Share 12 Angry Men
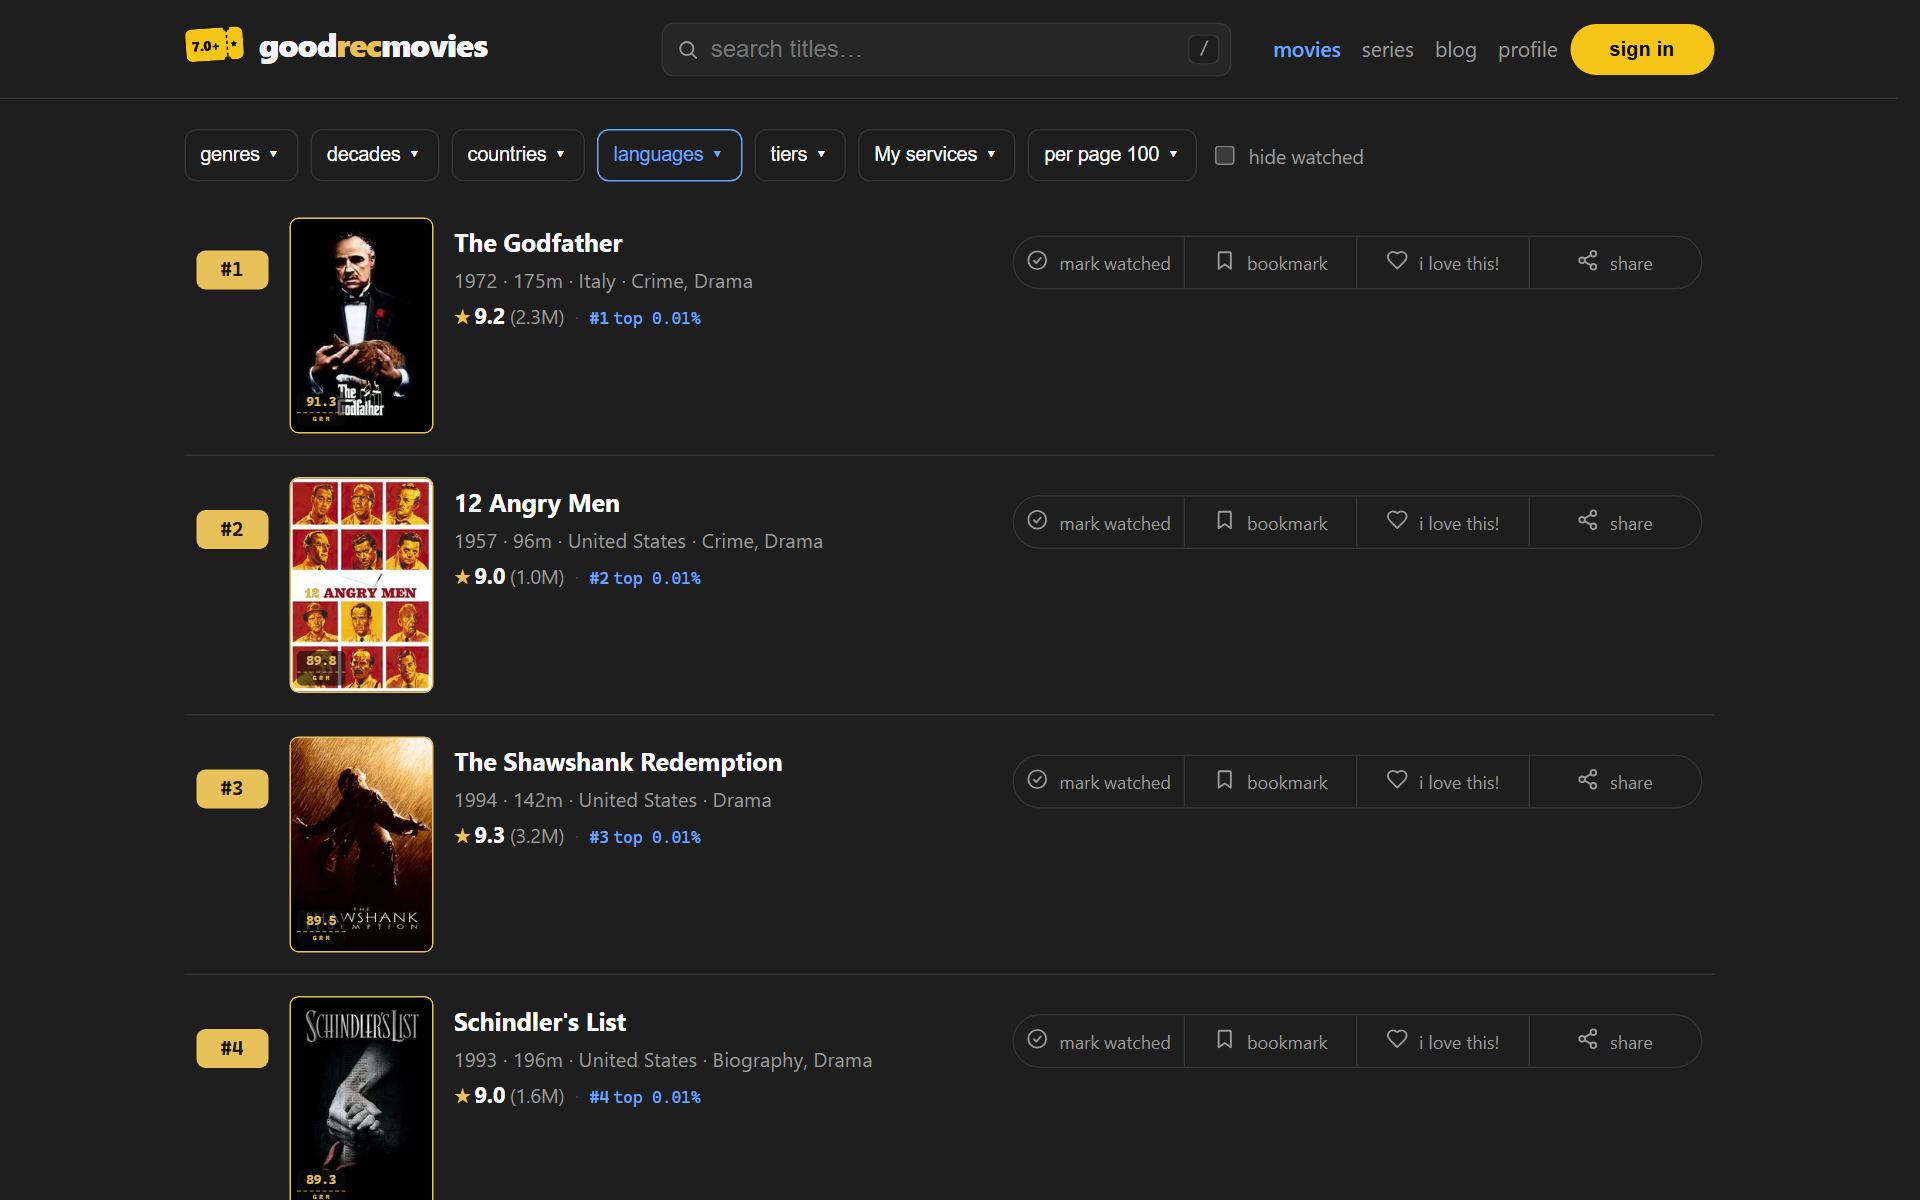Screen dimensions: 1920x1200 point(1615,523)
